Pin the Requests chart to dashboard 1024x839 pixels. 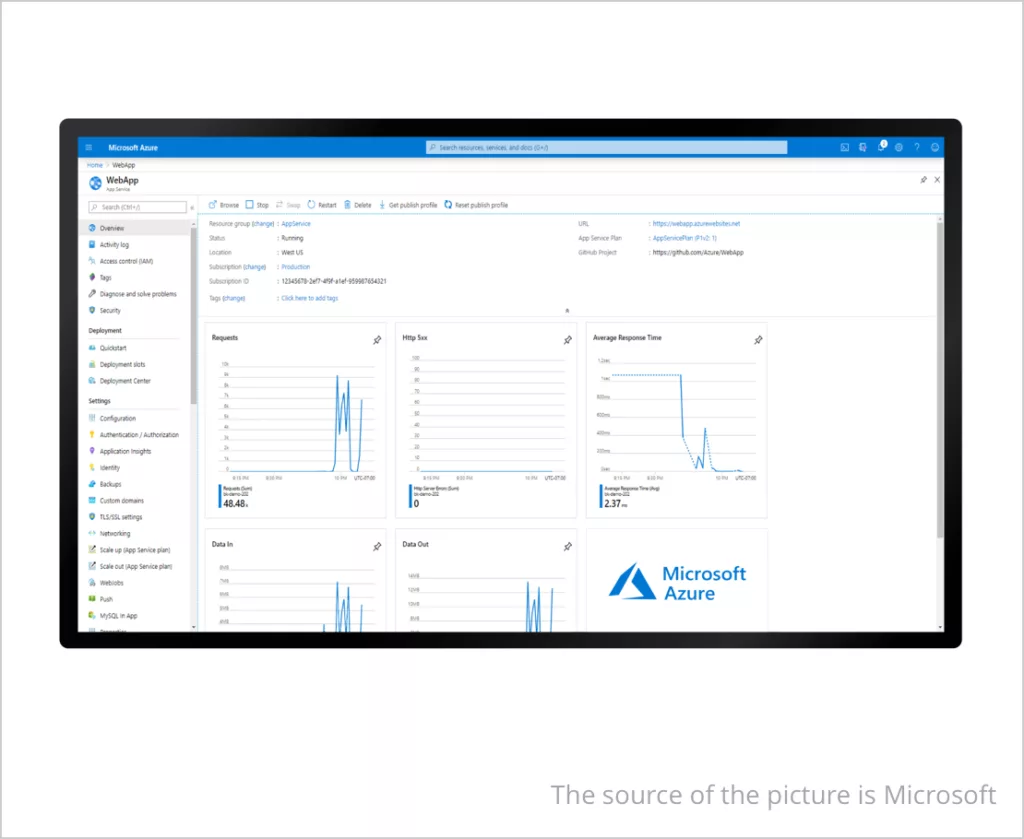tap(377, 340)
